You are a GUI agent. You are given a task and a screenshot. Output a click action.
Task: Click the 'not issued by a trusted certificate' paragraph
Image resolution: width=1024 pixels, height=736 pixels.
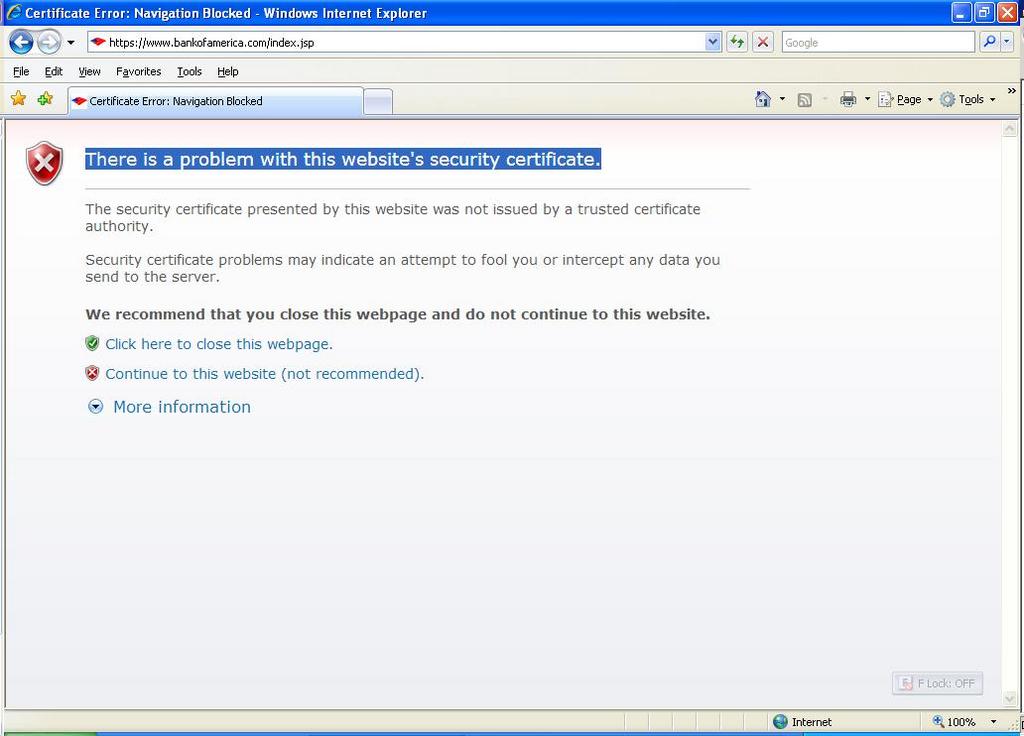tap(392, 217)
